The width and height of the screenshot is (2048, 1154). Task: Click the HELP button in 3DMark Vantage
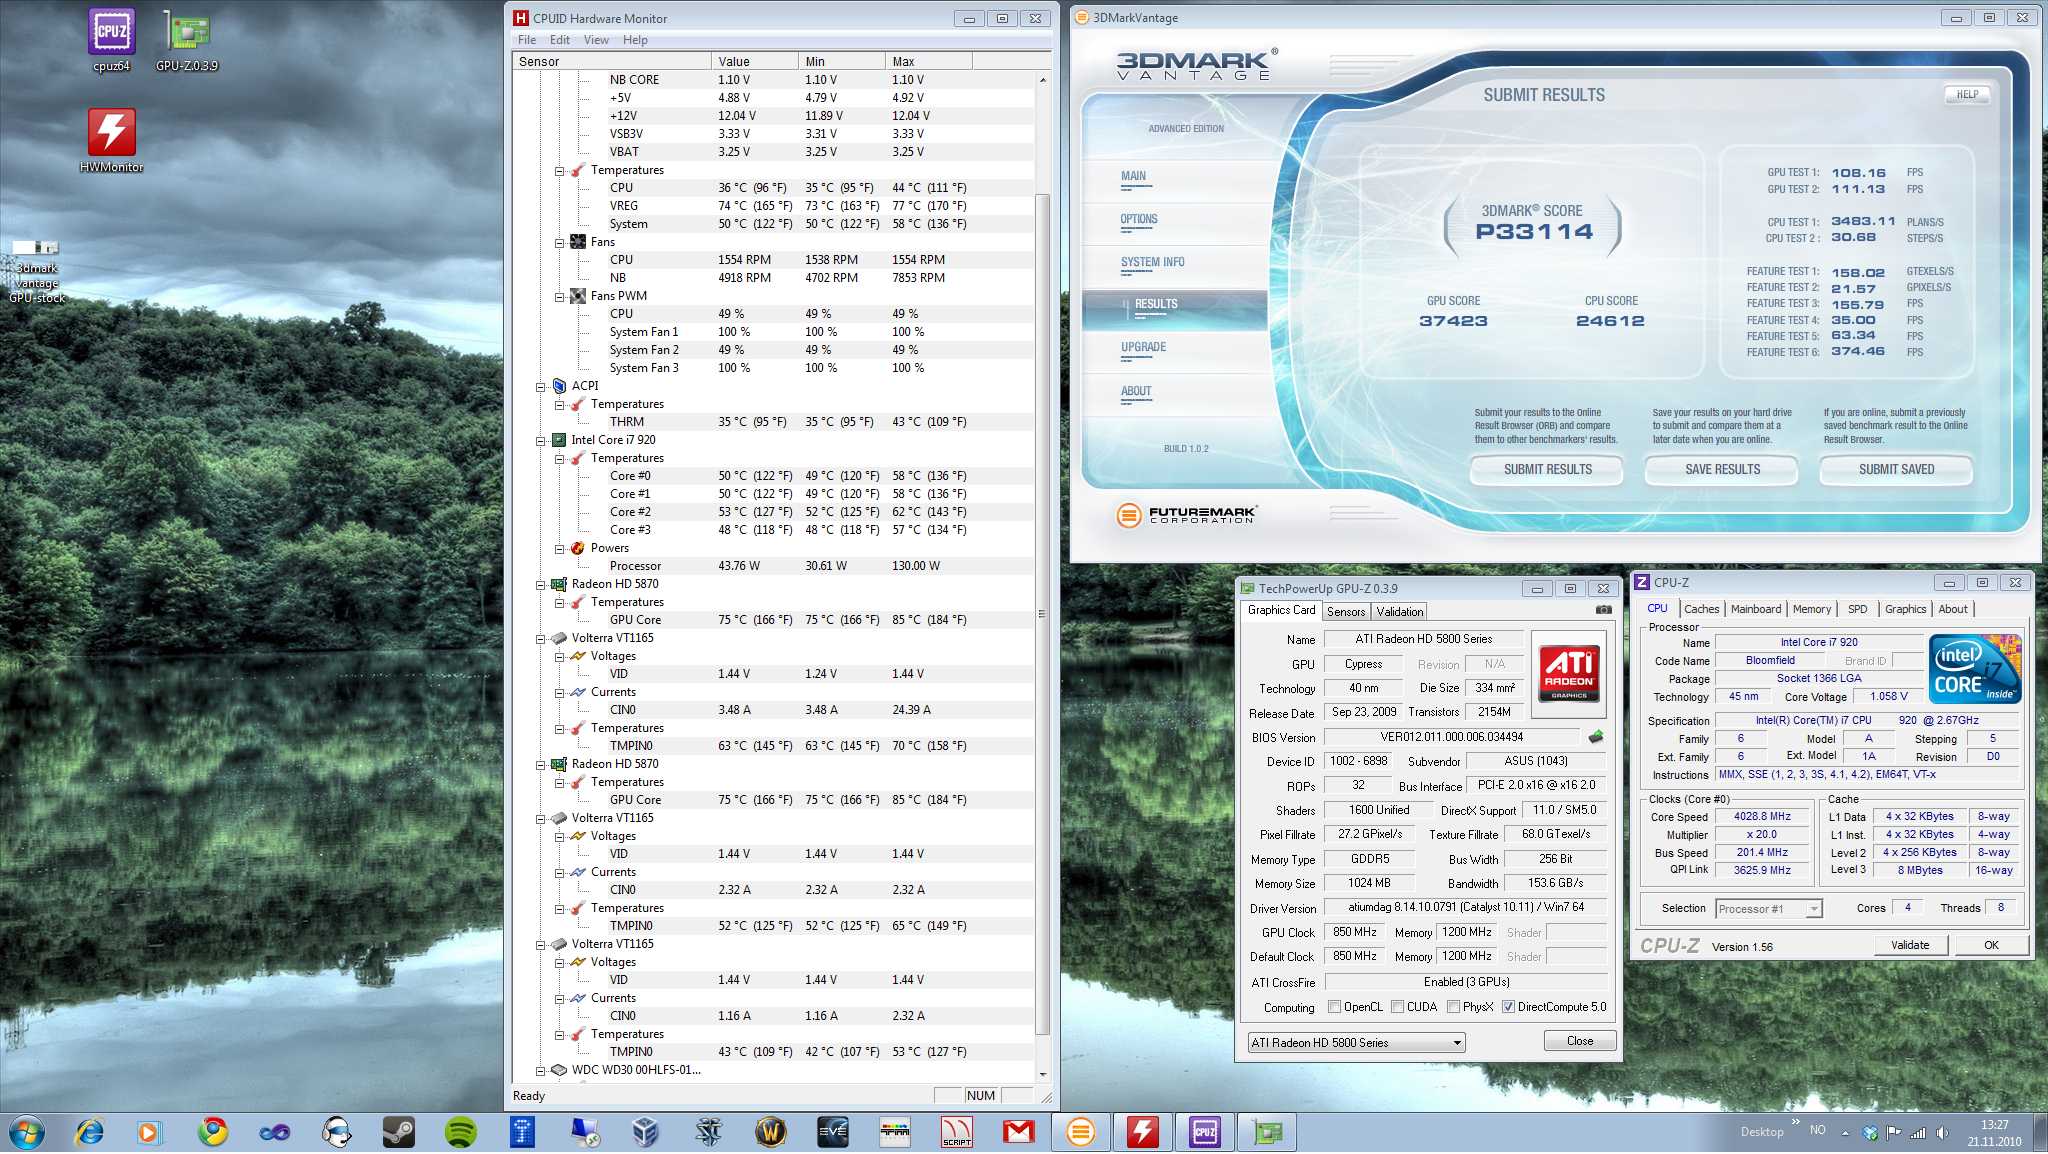click(x=1967, y=95)
